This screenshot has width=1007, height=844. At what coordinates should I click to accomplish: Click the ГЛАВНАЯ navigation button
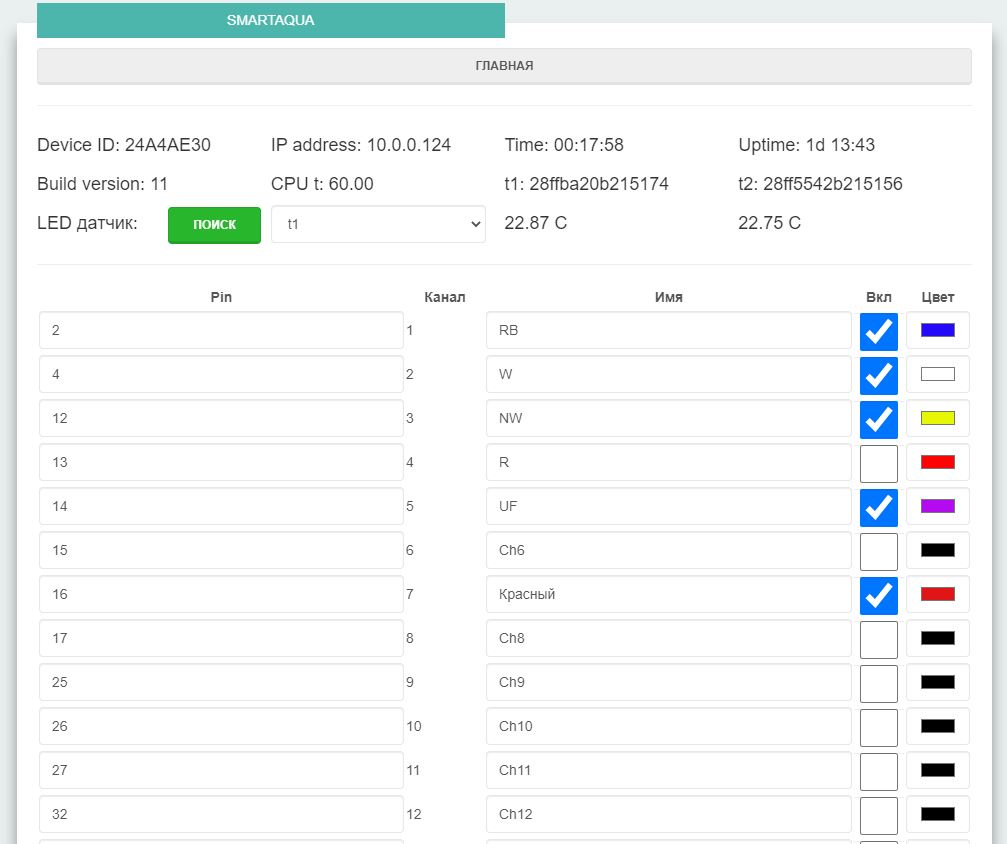[504, 66]
